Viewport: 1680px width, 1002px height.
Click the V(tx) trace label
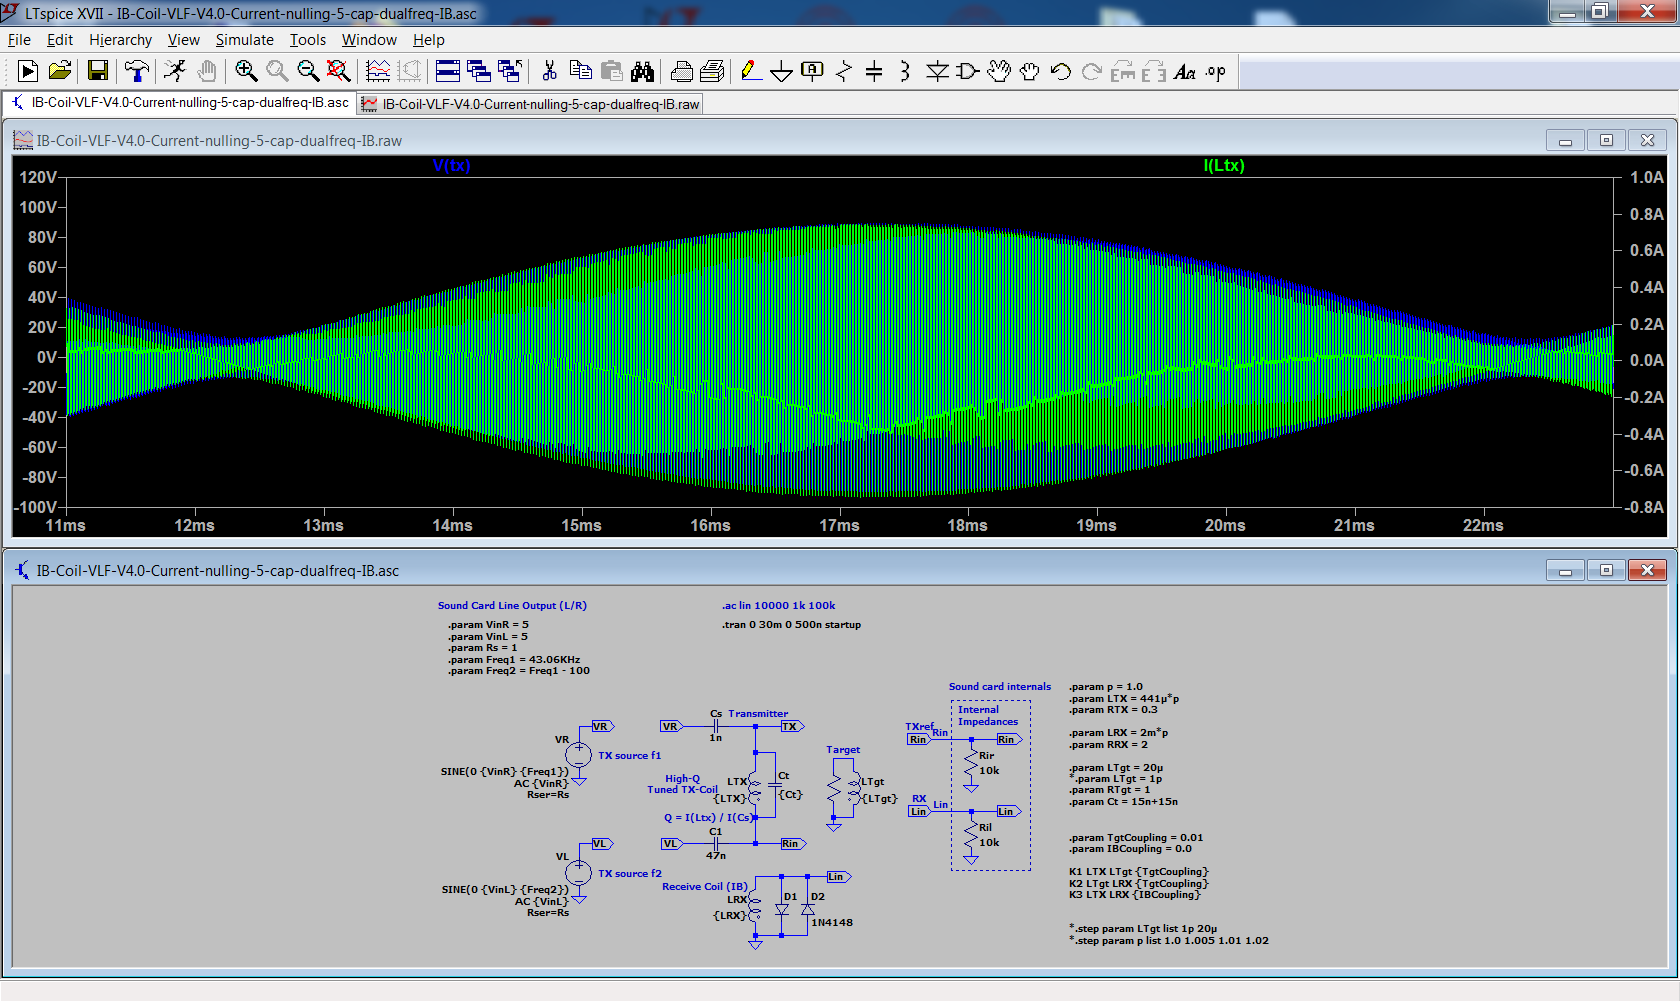click(451, 166)
